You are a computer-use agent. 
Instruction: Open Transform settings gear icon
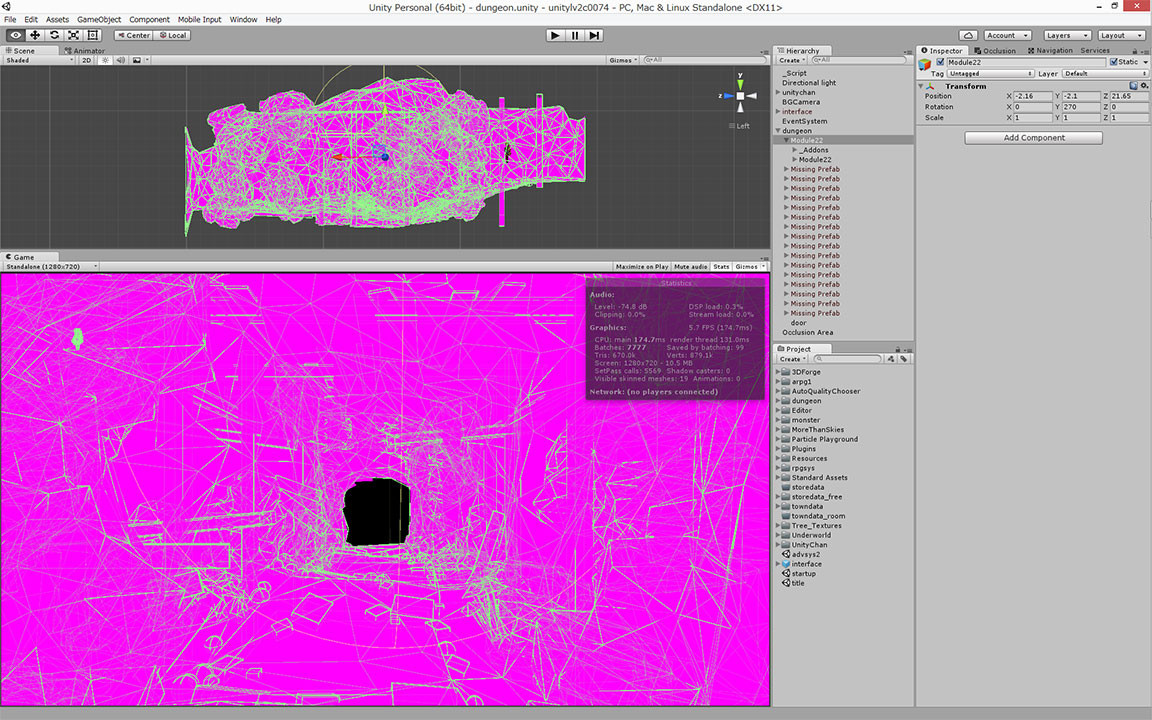(1144, 86)
